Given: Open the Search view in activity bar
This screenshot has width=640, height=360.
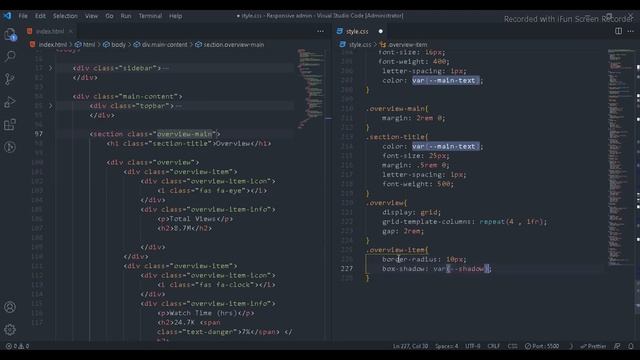Looking at the screenshot, I should (10, 56).
